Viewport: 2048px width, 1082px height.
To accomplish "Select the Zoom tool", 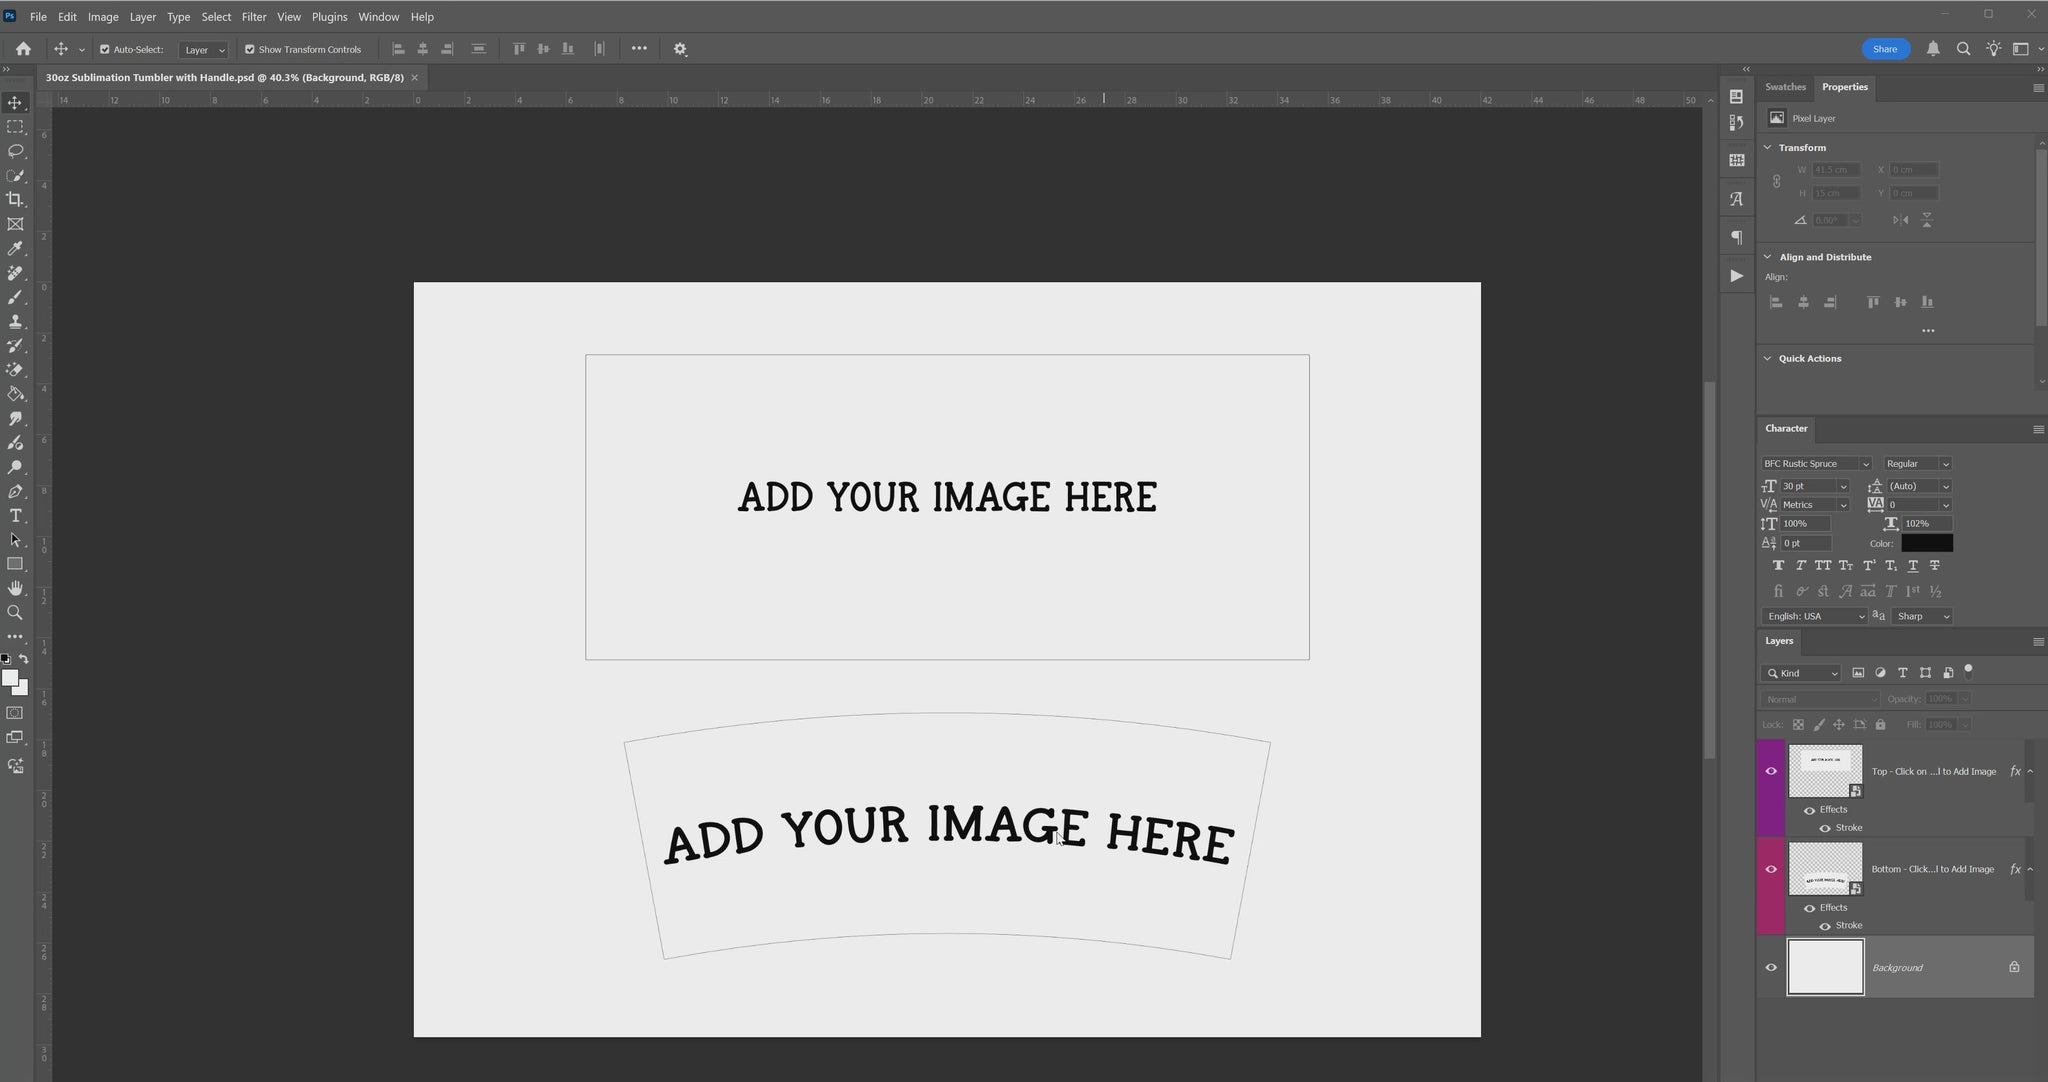I will click(15, 613).
